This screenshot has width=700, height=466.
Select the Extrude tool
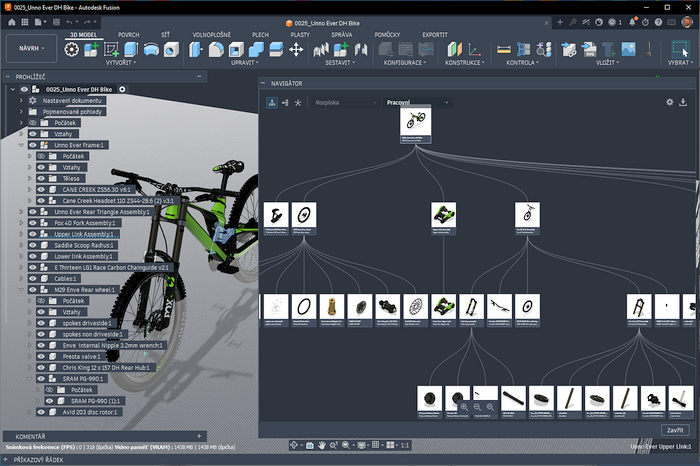(x=131, y=49)
